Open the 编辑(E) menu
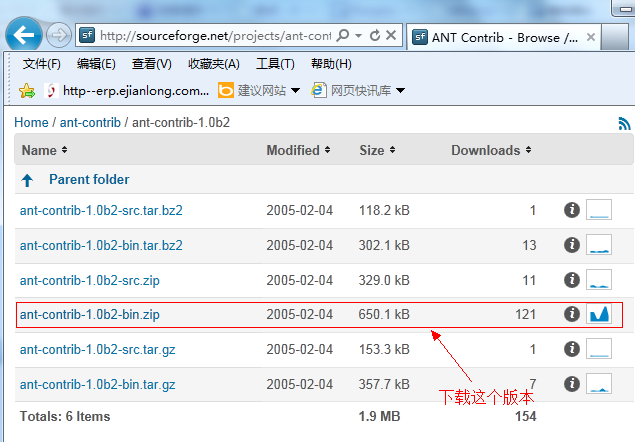This screenshot has width=635, height=442. pos(96,64)
